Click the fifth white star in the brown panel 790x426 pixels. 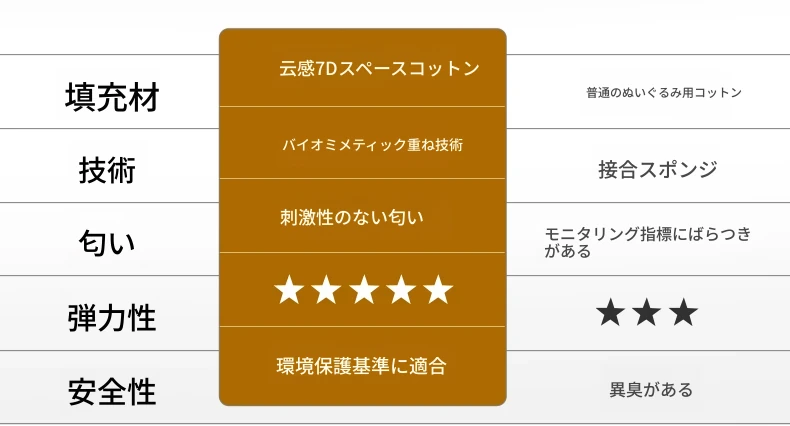click(x=438, y=290)
